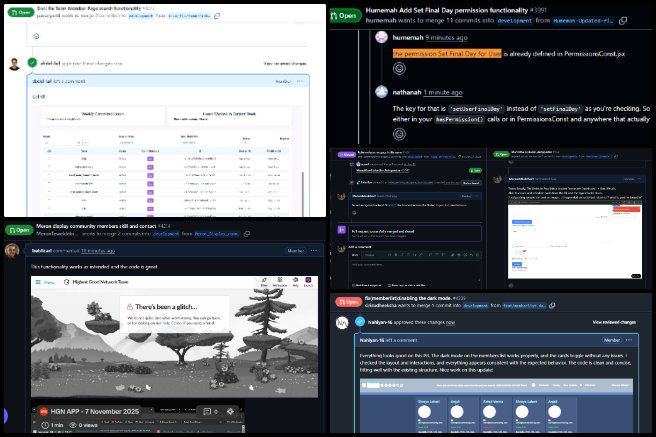Click '13 minutes ago' timestamp on bottom-left comment

(x=97, y=251)
